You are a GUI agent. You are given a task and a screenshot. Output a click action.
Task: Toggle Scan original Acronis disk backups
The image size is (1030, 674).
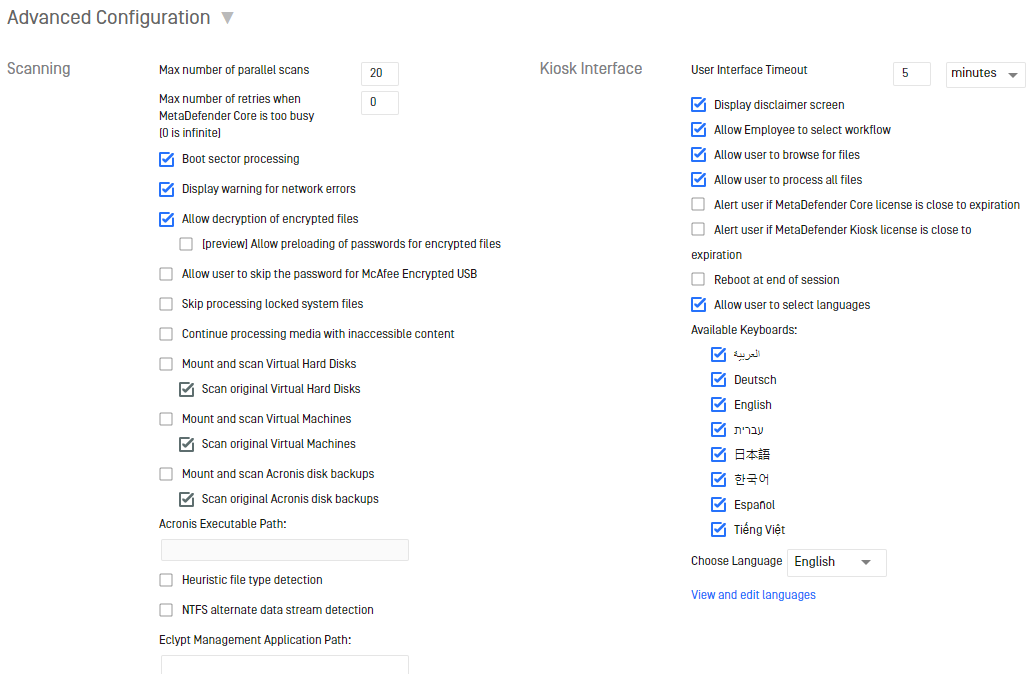pyautogui.click(x=187, y=499)
